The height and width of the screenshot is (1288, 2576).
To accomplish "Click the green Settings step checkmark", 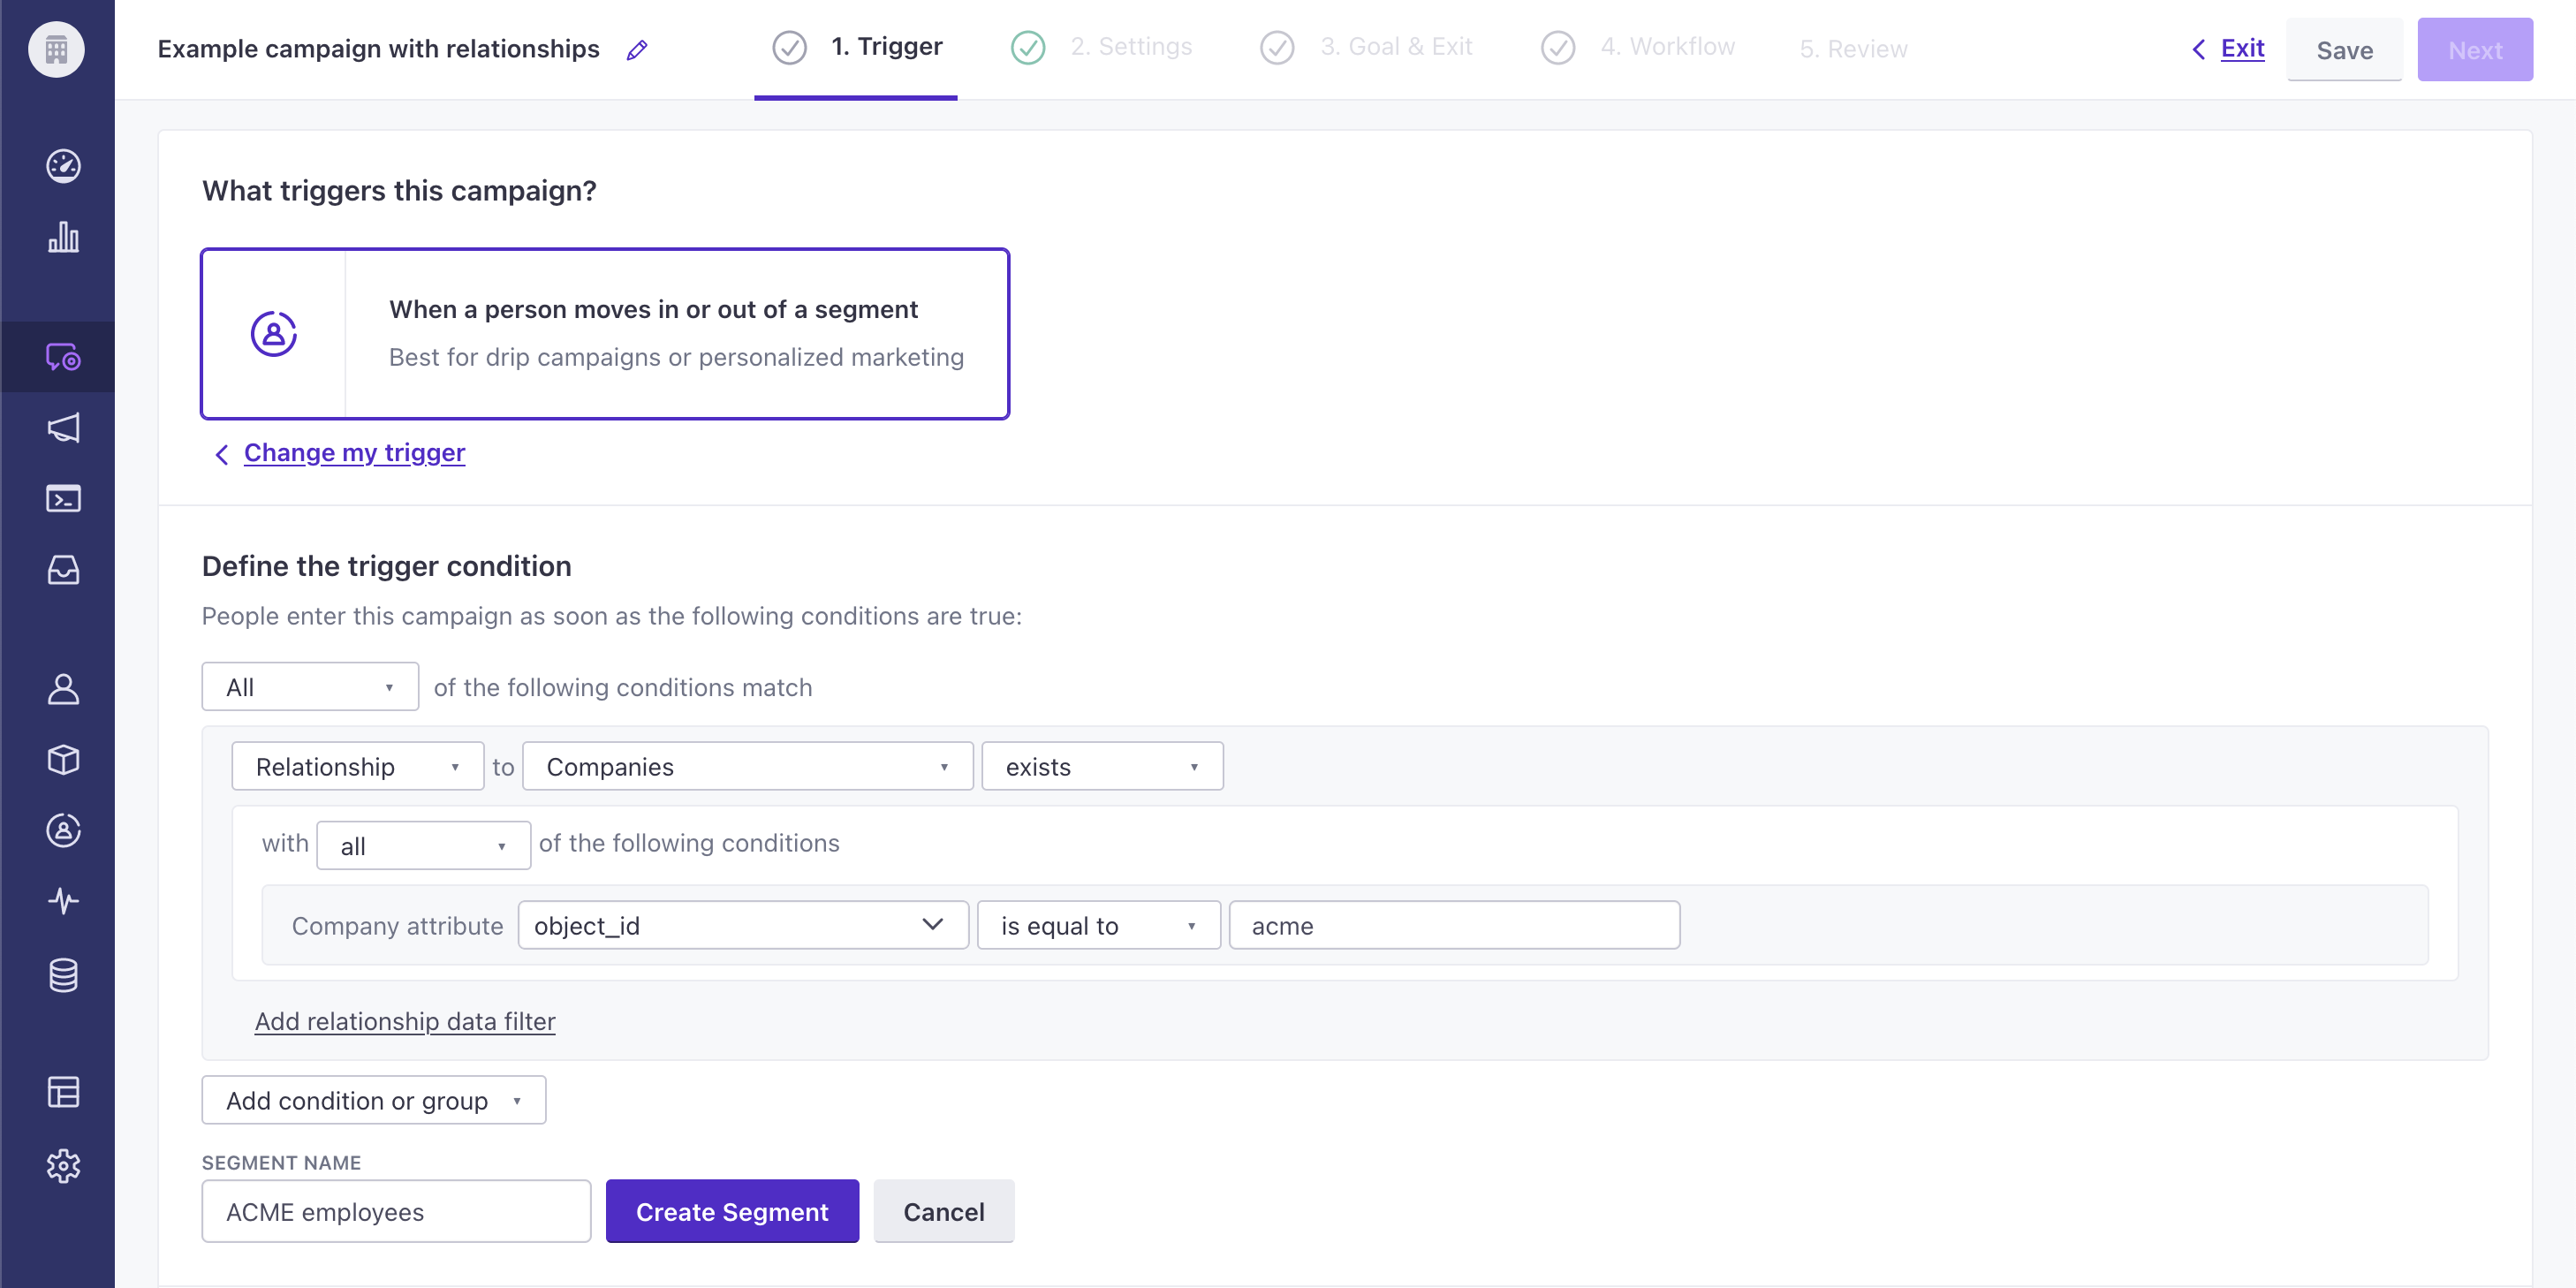I will click(1028, 47).
